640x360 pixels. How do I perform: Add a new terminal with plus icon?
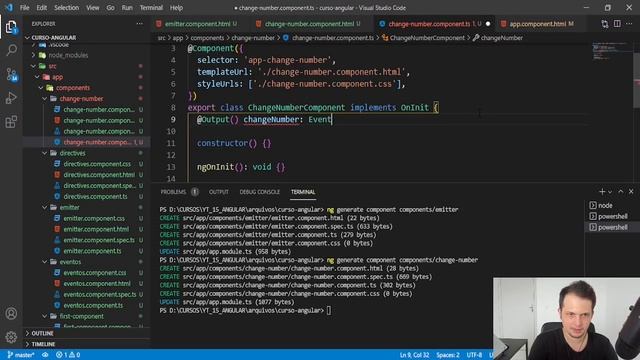[602, 191]
